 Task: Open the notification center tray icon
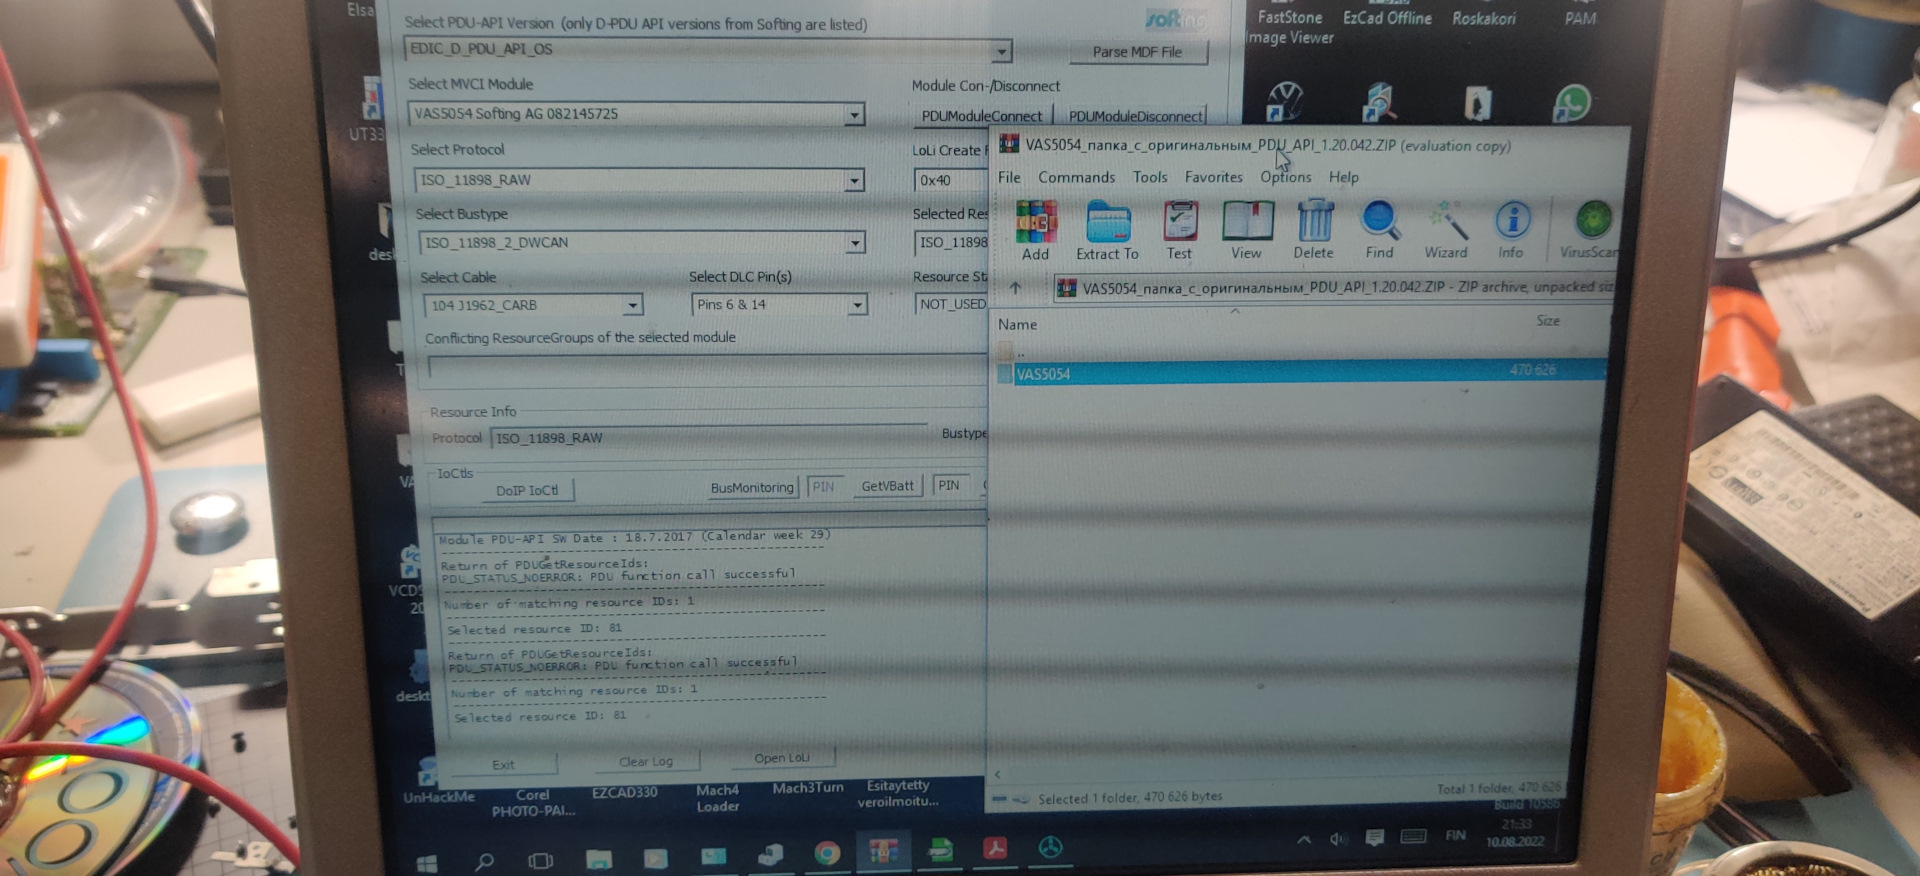click(x=1375, y=838)
